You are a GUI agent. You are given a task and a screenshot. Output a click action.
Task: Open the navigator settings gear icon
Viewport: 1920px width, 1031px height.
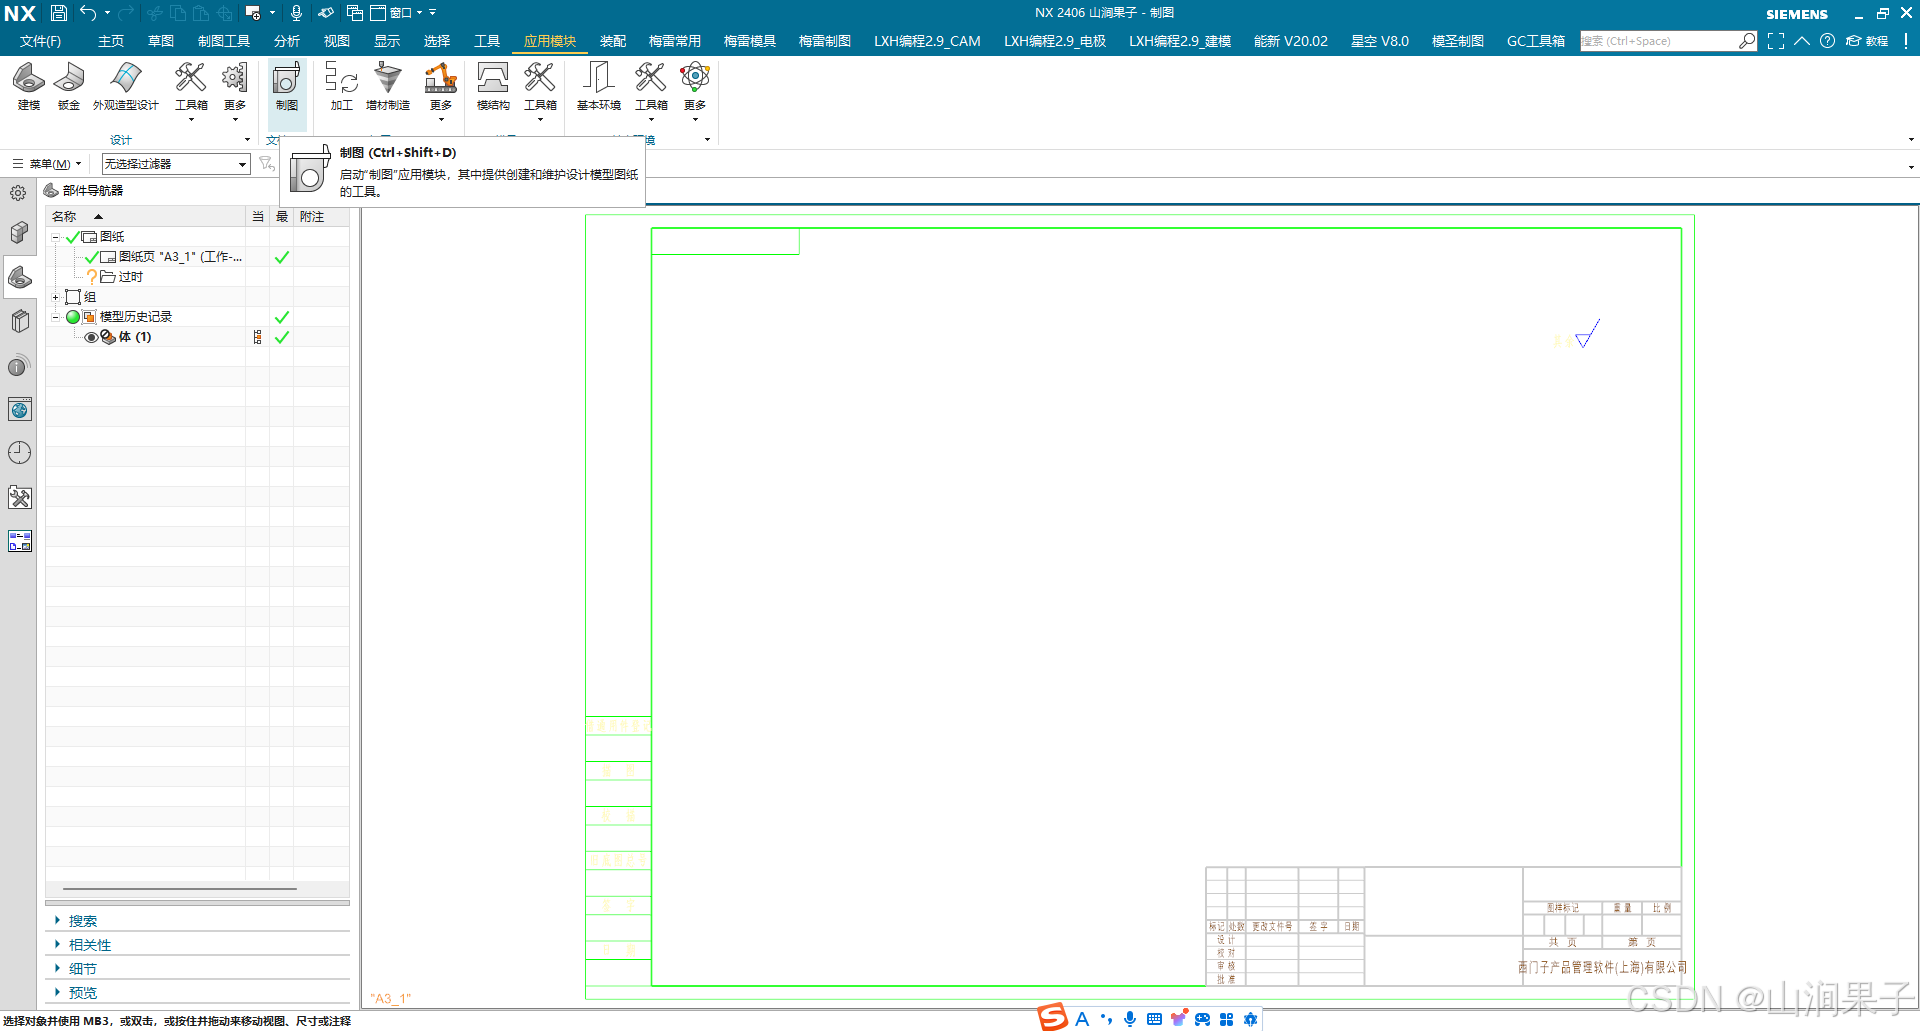point(18,193)
